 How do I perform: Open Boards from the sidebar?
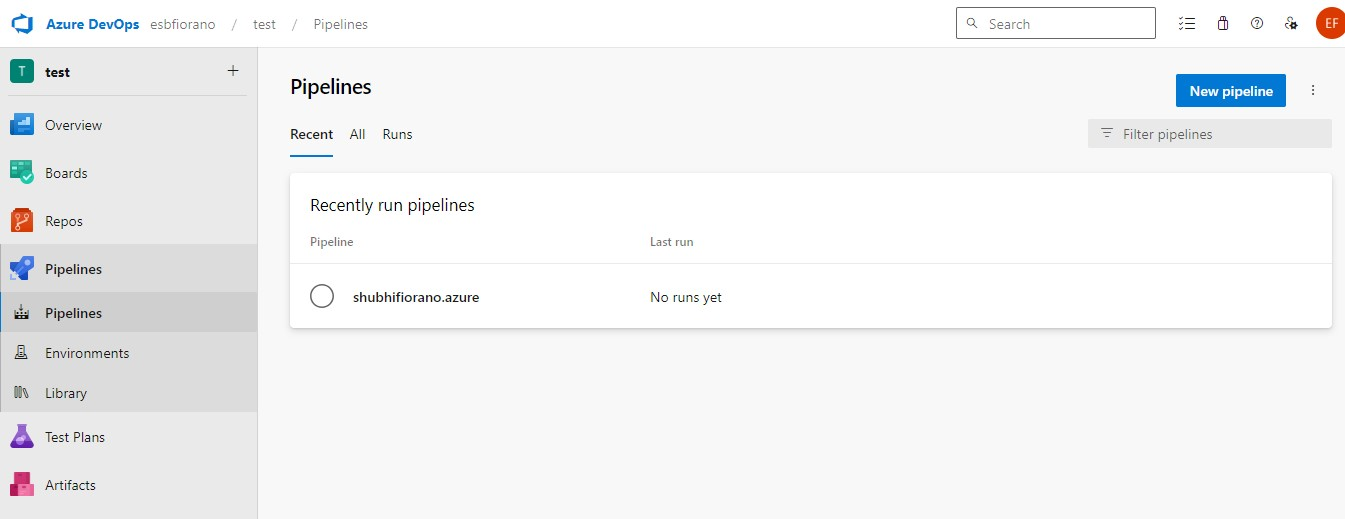pyautogui.click(x=66, y=173)
